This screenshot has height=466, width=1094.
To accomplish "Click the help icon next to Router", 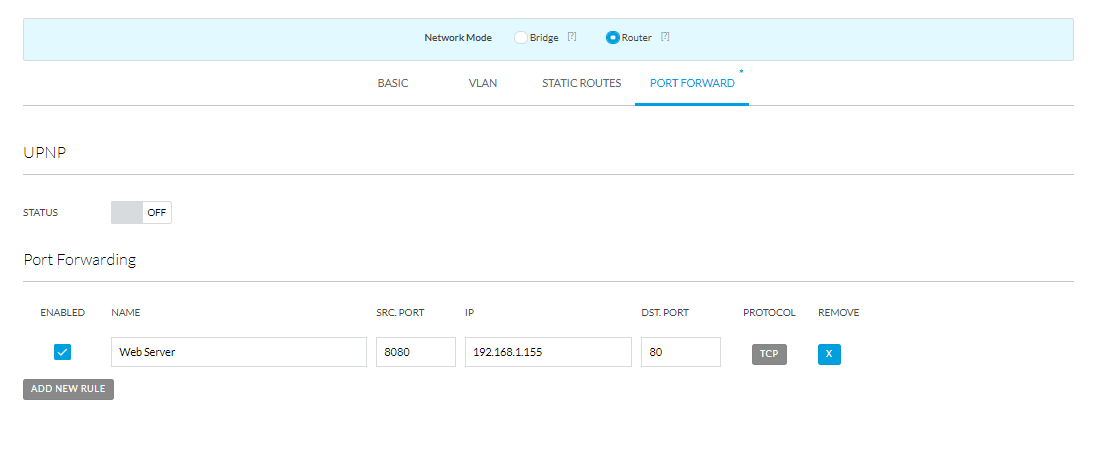I will (x=665, y=37).
